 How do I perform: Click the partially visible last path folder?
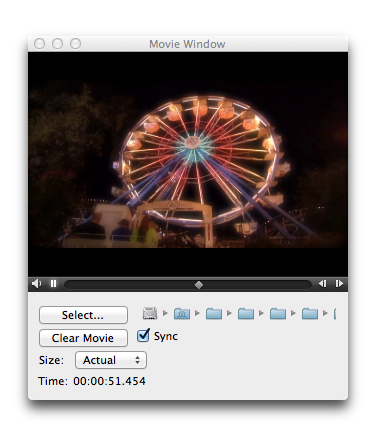tap(335, 313)
